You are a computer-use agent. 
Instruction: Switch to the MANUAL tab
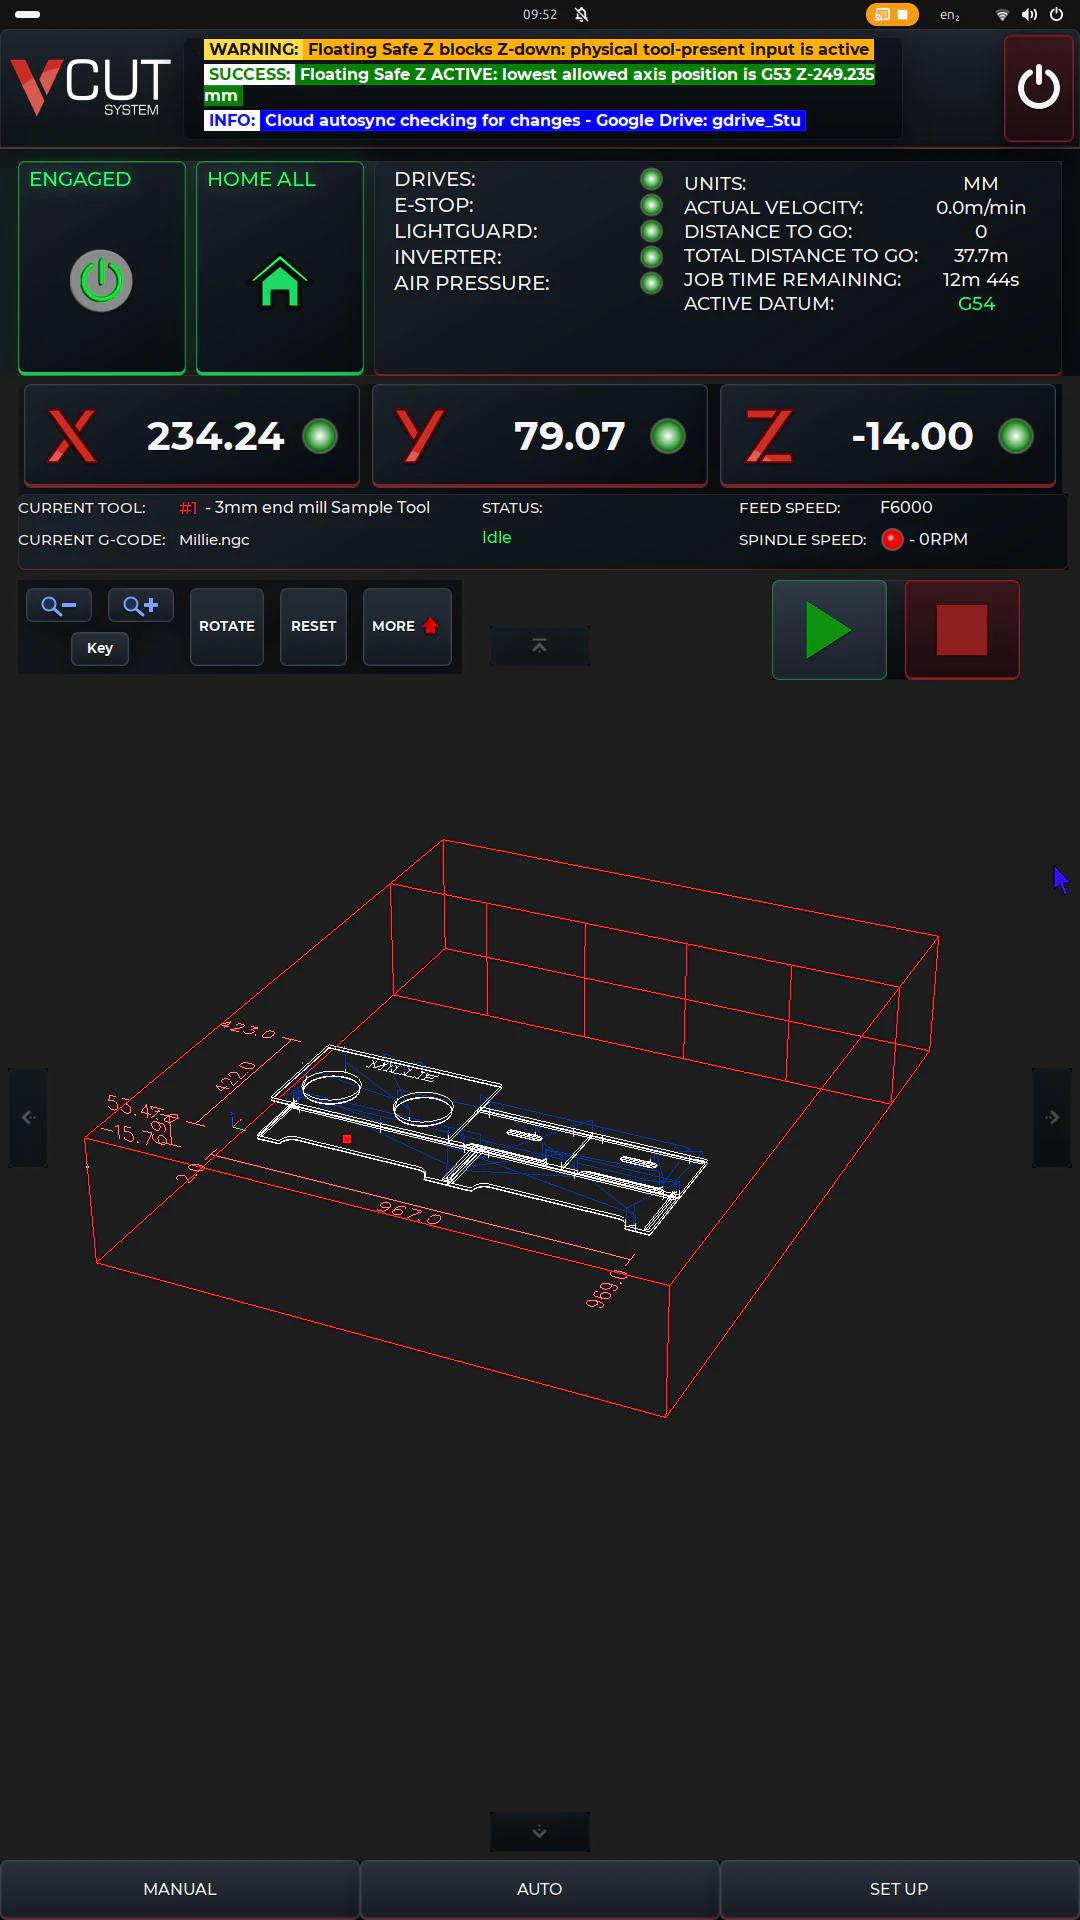pyautogui.click(x=180, y=1889)
